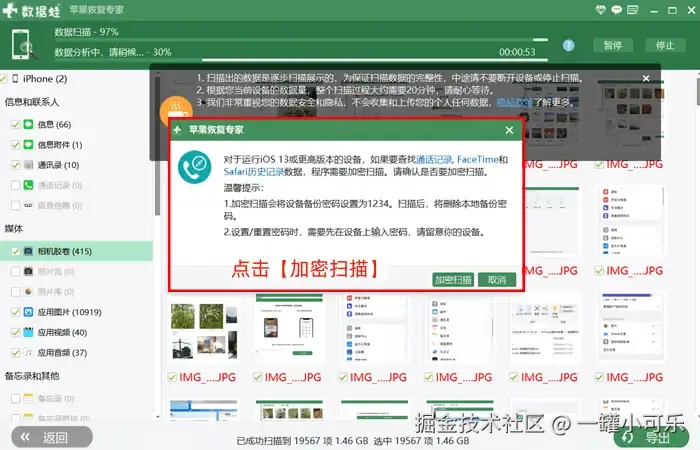Select the 通讯录 (10) category

click(58, 165)
